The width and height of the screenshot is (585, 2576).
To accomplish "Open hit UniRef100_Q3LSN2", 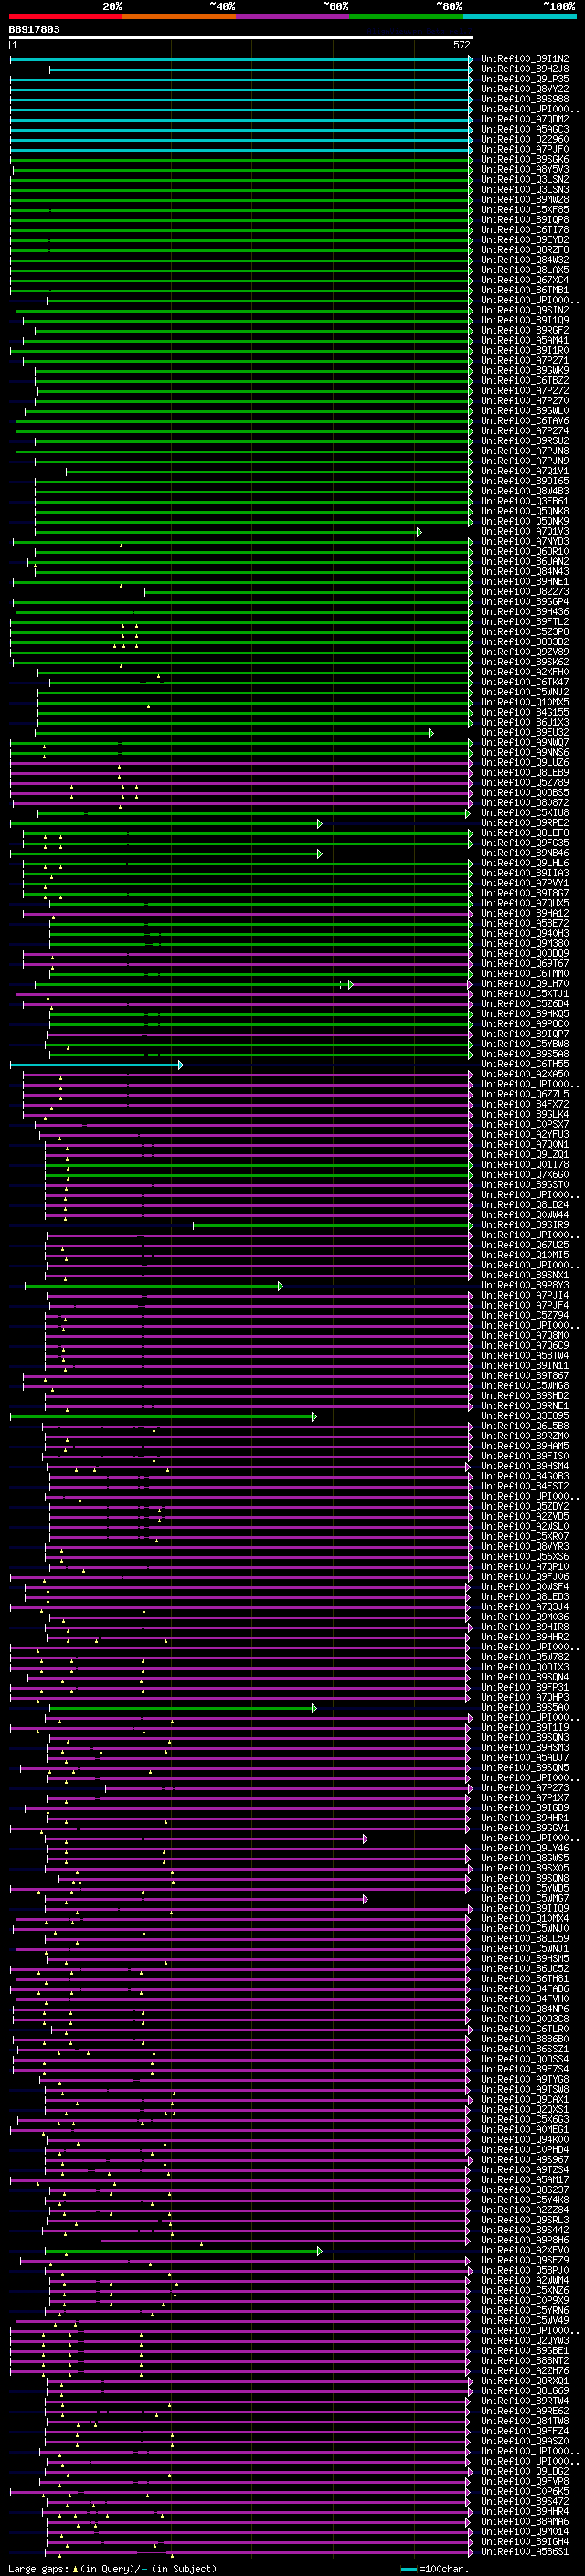I will [525, 179].
